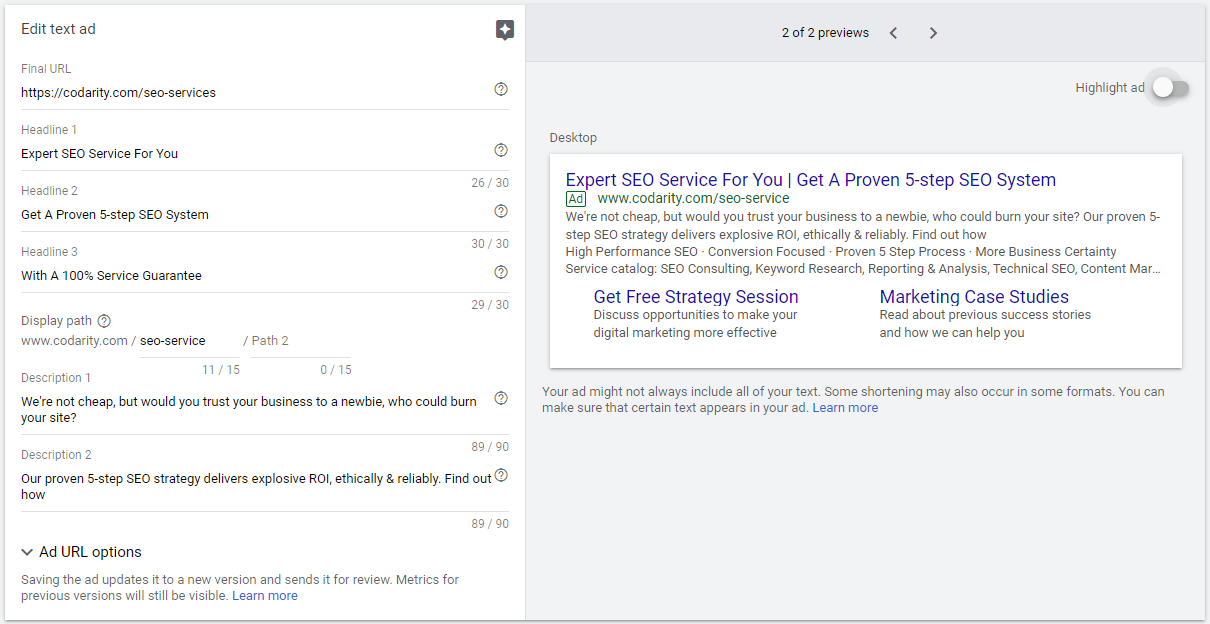Click the ad preview headline link
This screenshot has width=1210, height=624.
click(x=810, y=180)
